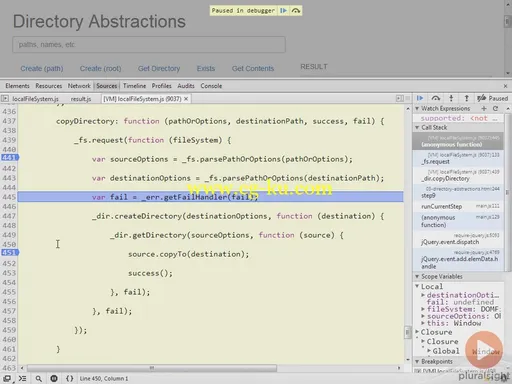Step into next function call
Screen dimensions: 512x384
[451, 98]
